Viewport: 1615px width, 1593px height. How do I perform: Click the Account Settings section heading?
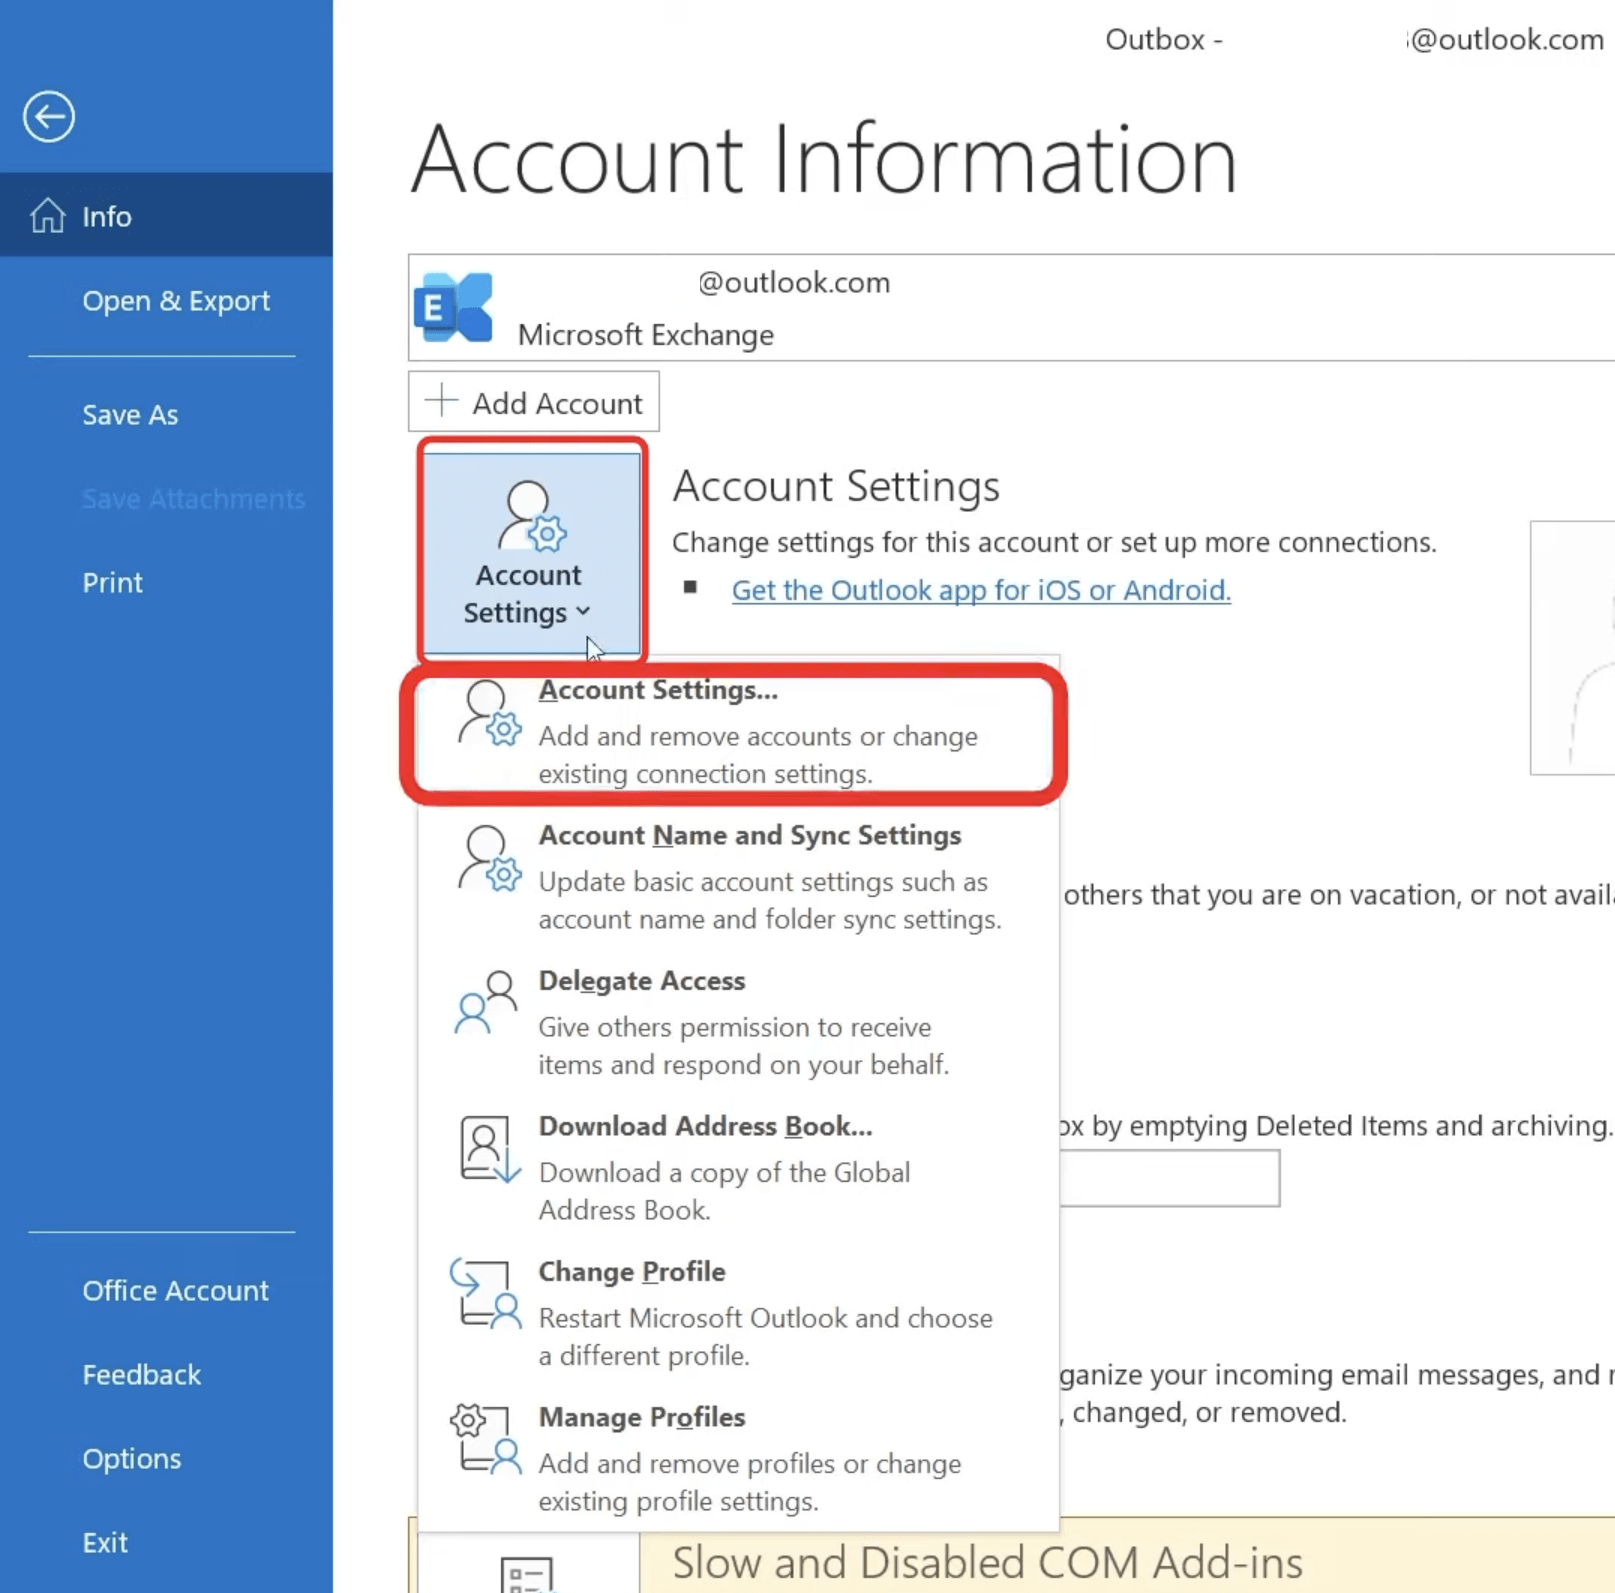point(836,486)
